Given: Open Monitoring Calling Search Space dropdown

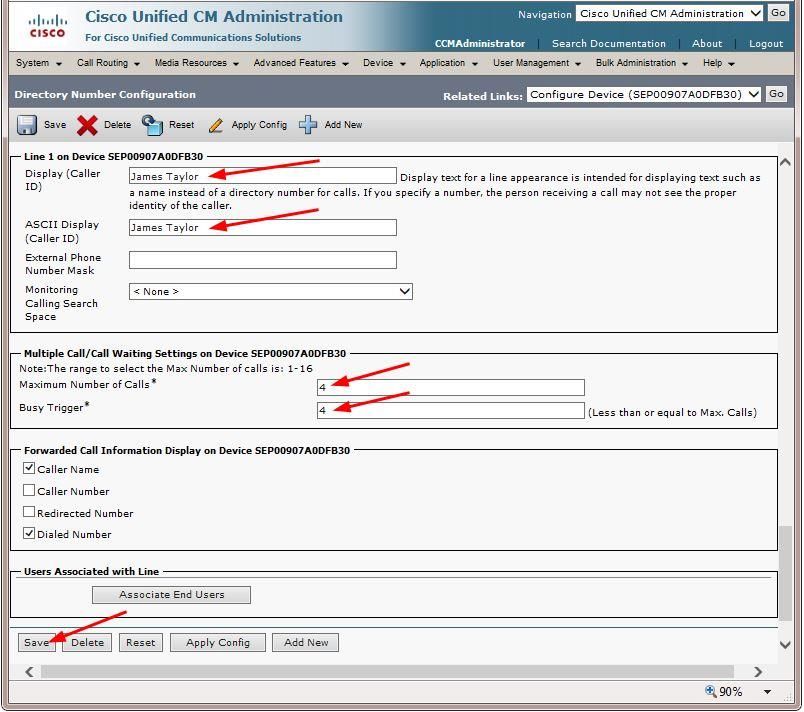Looking at the screenshot, I should [x=271, y=291].
